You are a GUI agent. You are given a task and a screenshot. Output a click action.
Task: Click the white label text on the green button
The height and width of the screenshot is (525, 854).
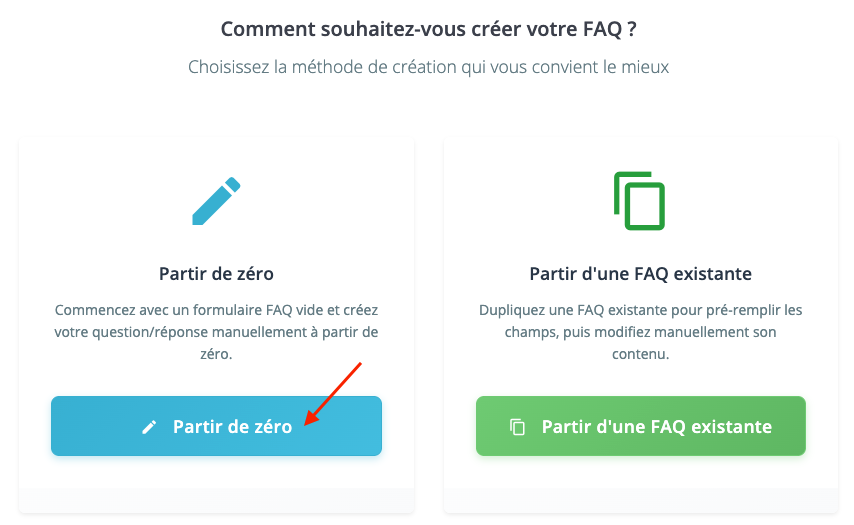(656, 427)
